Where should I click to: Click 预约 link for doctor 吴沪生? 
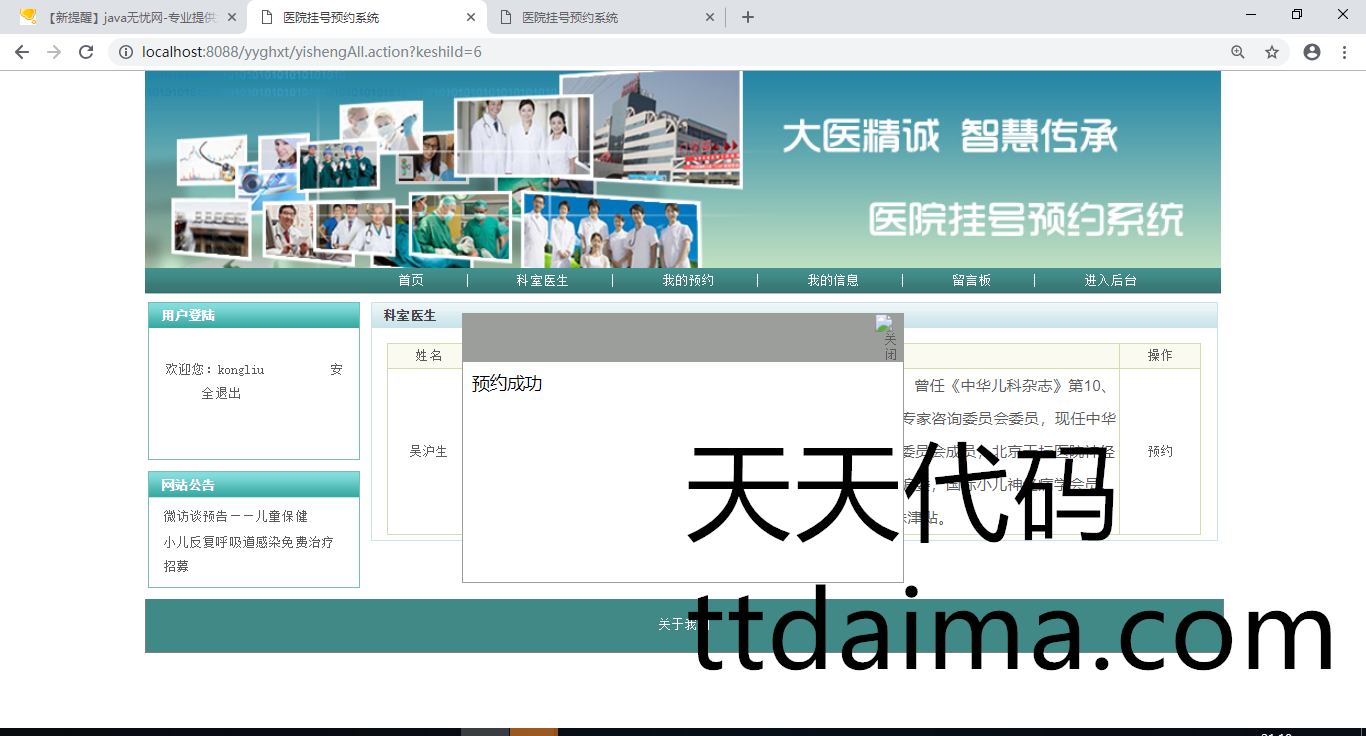tap(1160, 452)
